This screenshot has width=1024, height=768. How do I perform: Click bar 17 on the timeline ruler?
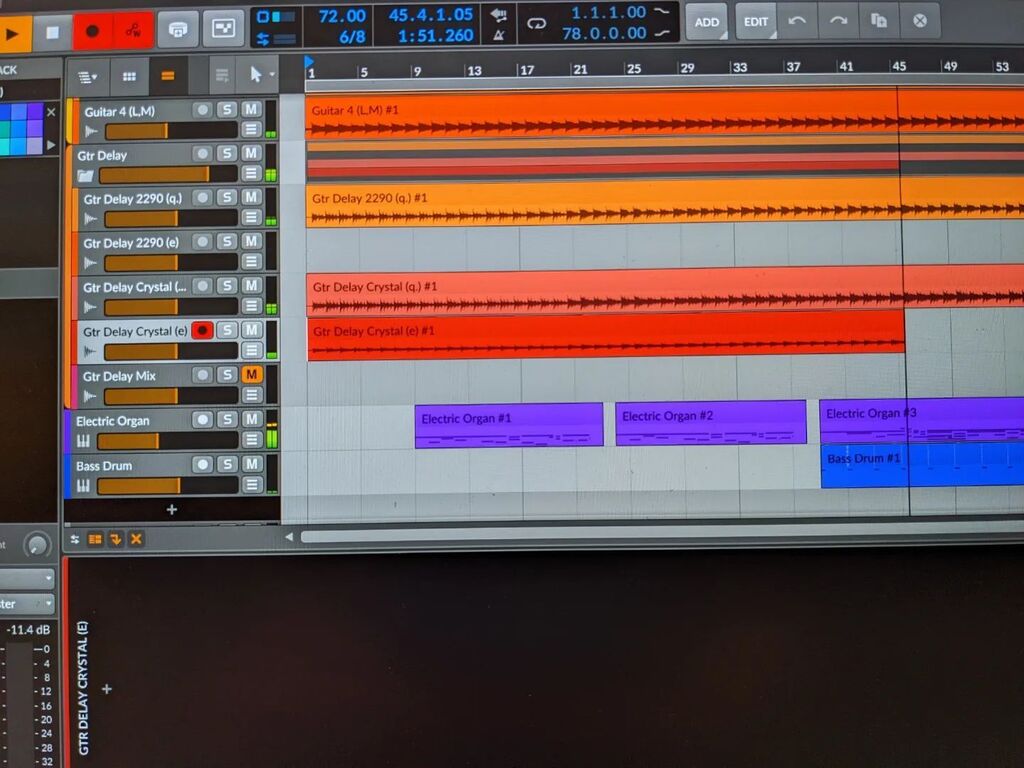[527, 70]
